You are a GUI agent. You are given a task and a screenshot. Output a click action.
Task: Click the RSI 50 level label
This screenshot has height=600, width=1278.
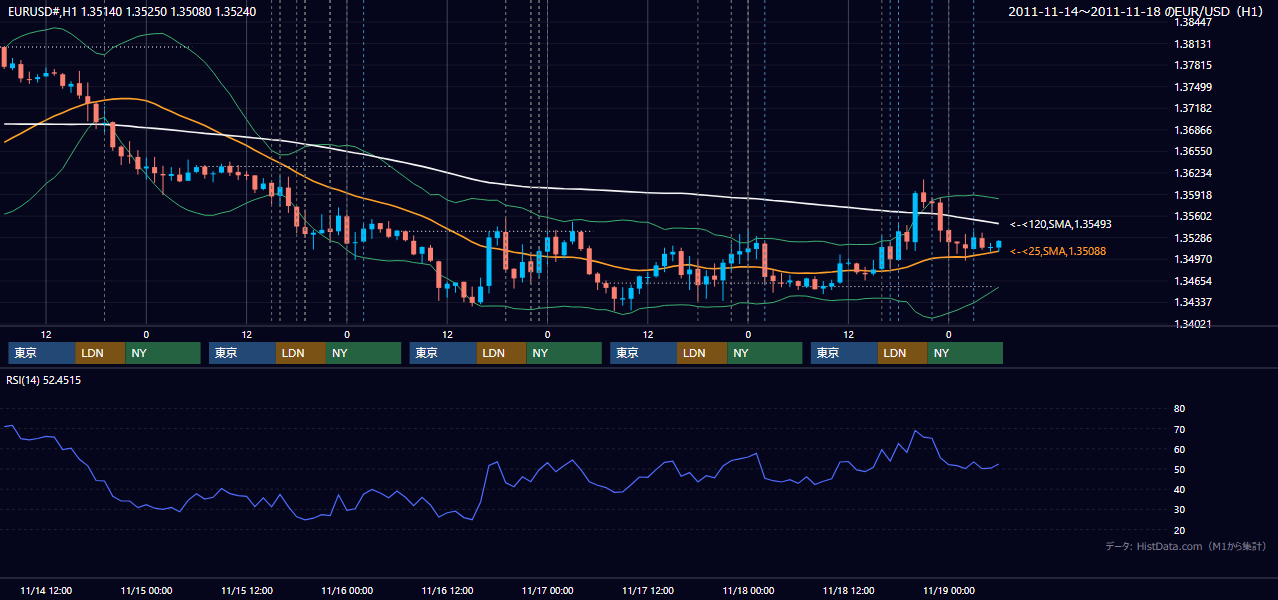[x=1179, y=469]
